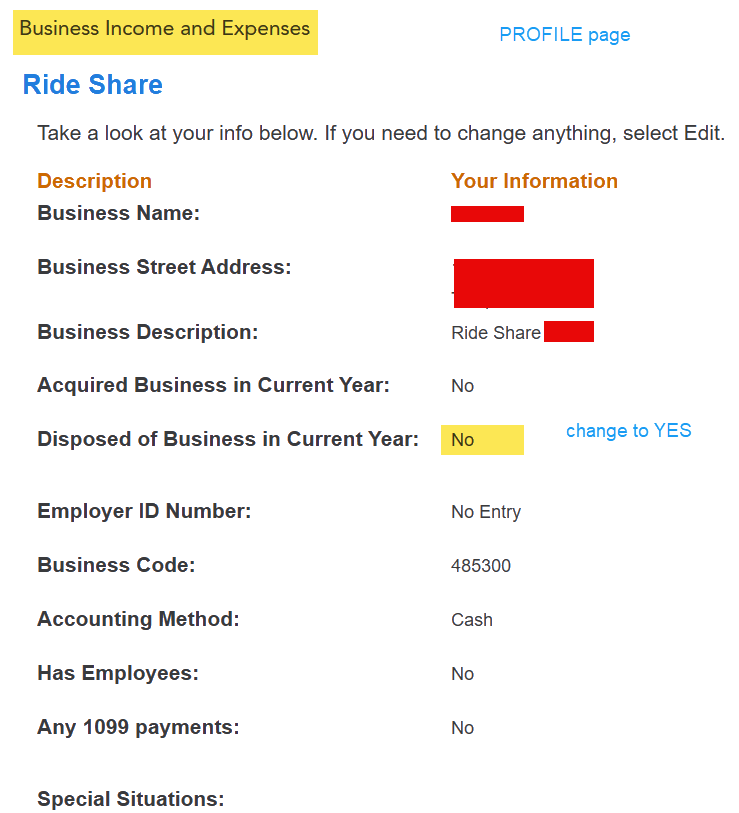Click the Special Situations label
The image size is (739, 813).
tap(130, 799)
